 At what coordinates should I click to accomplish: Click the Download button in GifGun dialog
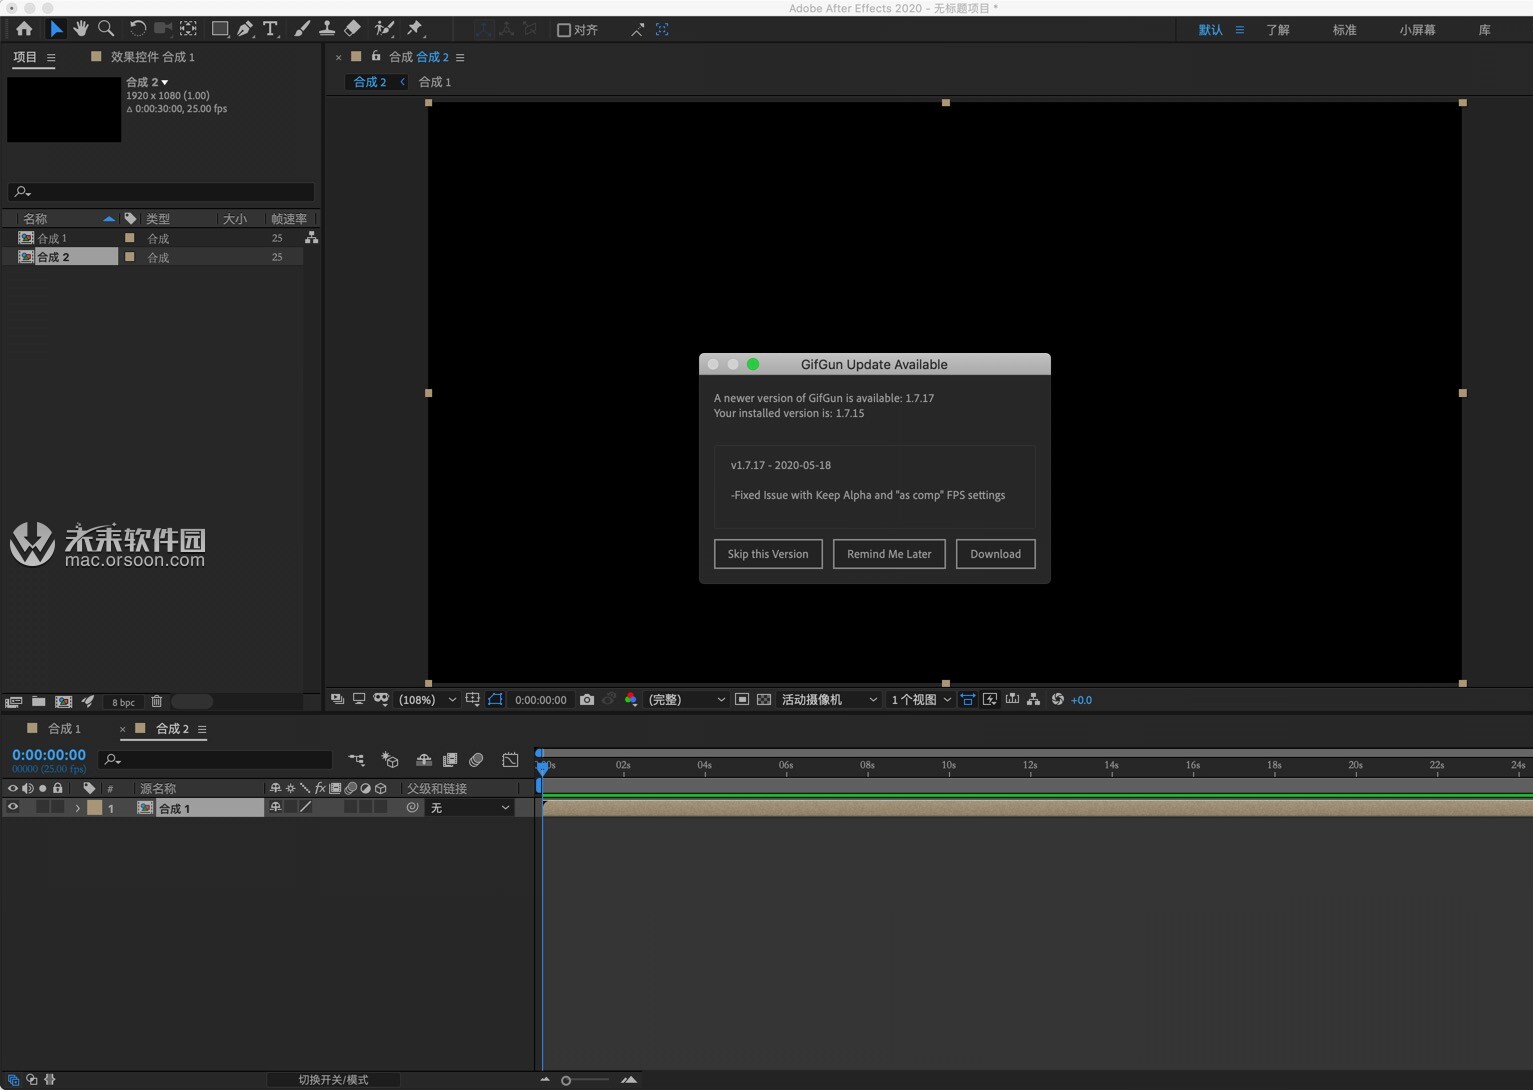coord(995,554)
